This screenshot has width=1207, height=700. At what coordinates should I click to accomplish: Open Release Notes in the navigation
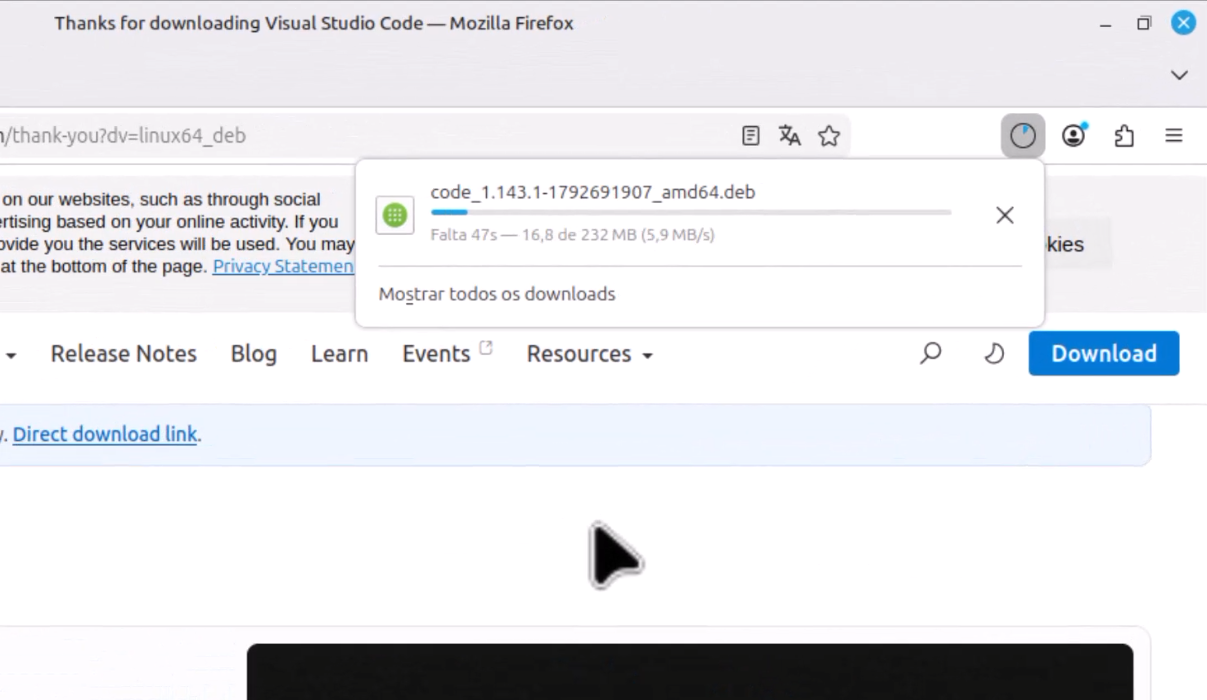[x=124, y=354]
